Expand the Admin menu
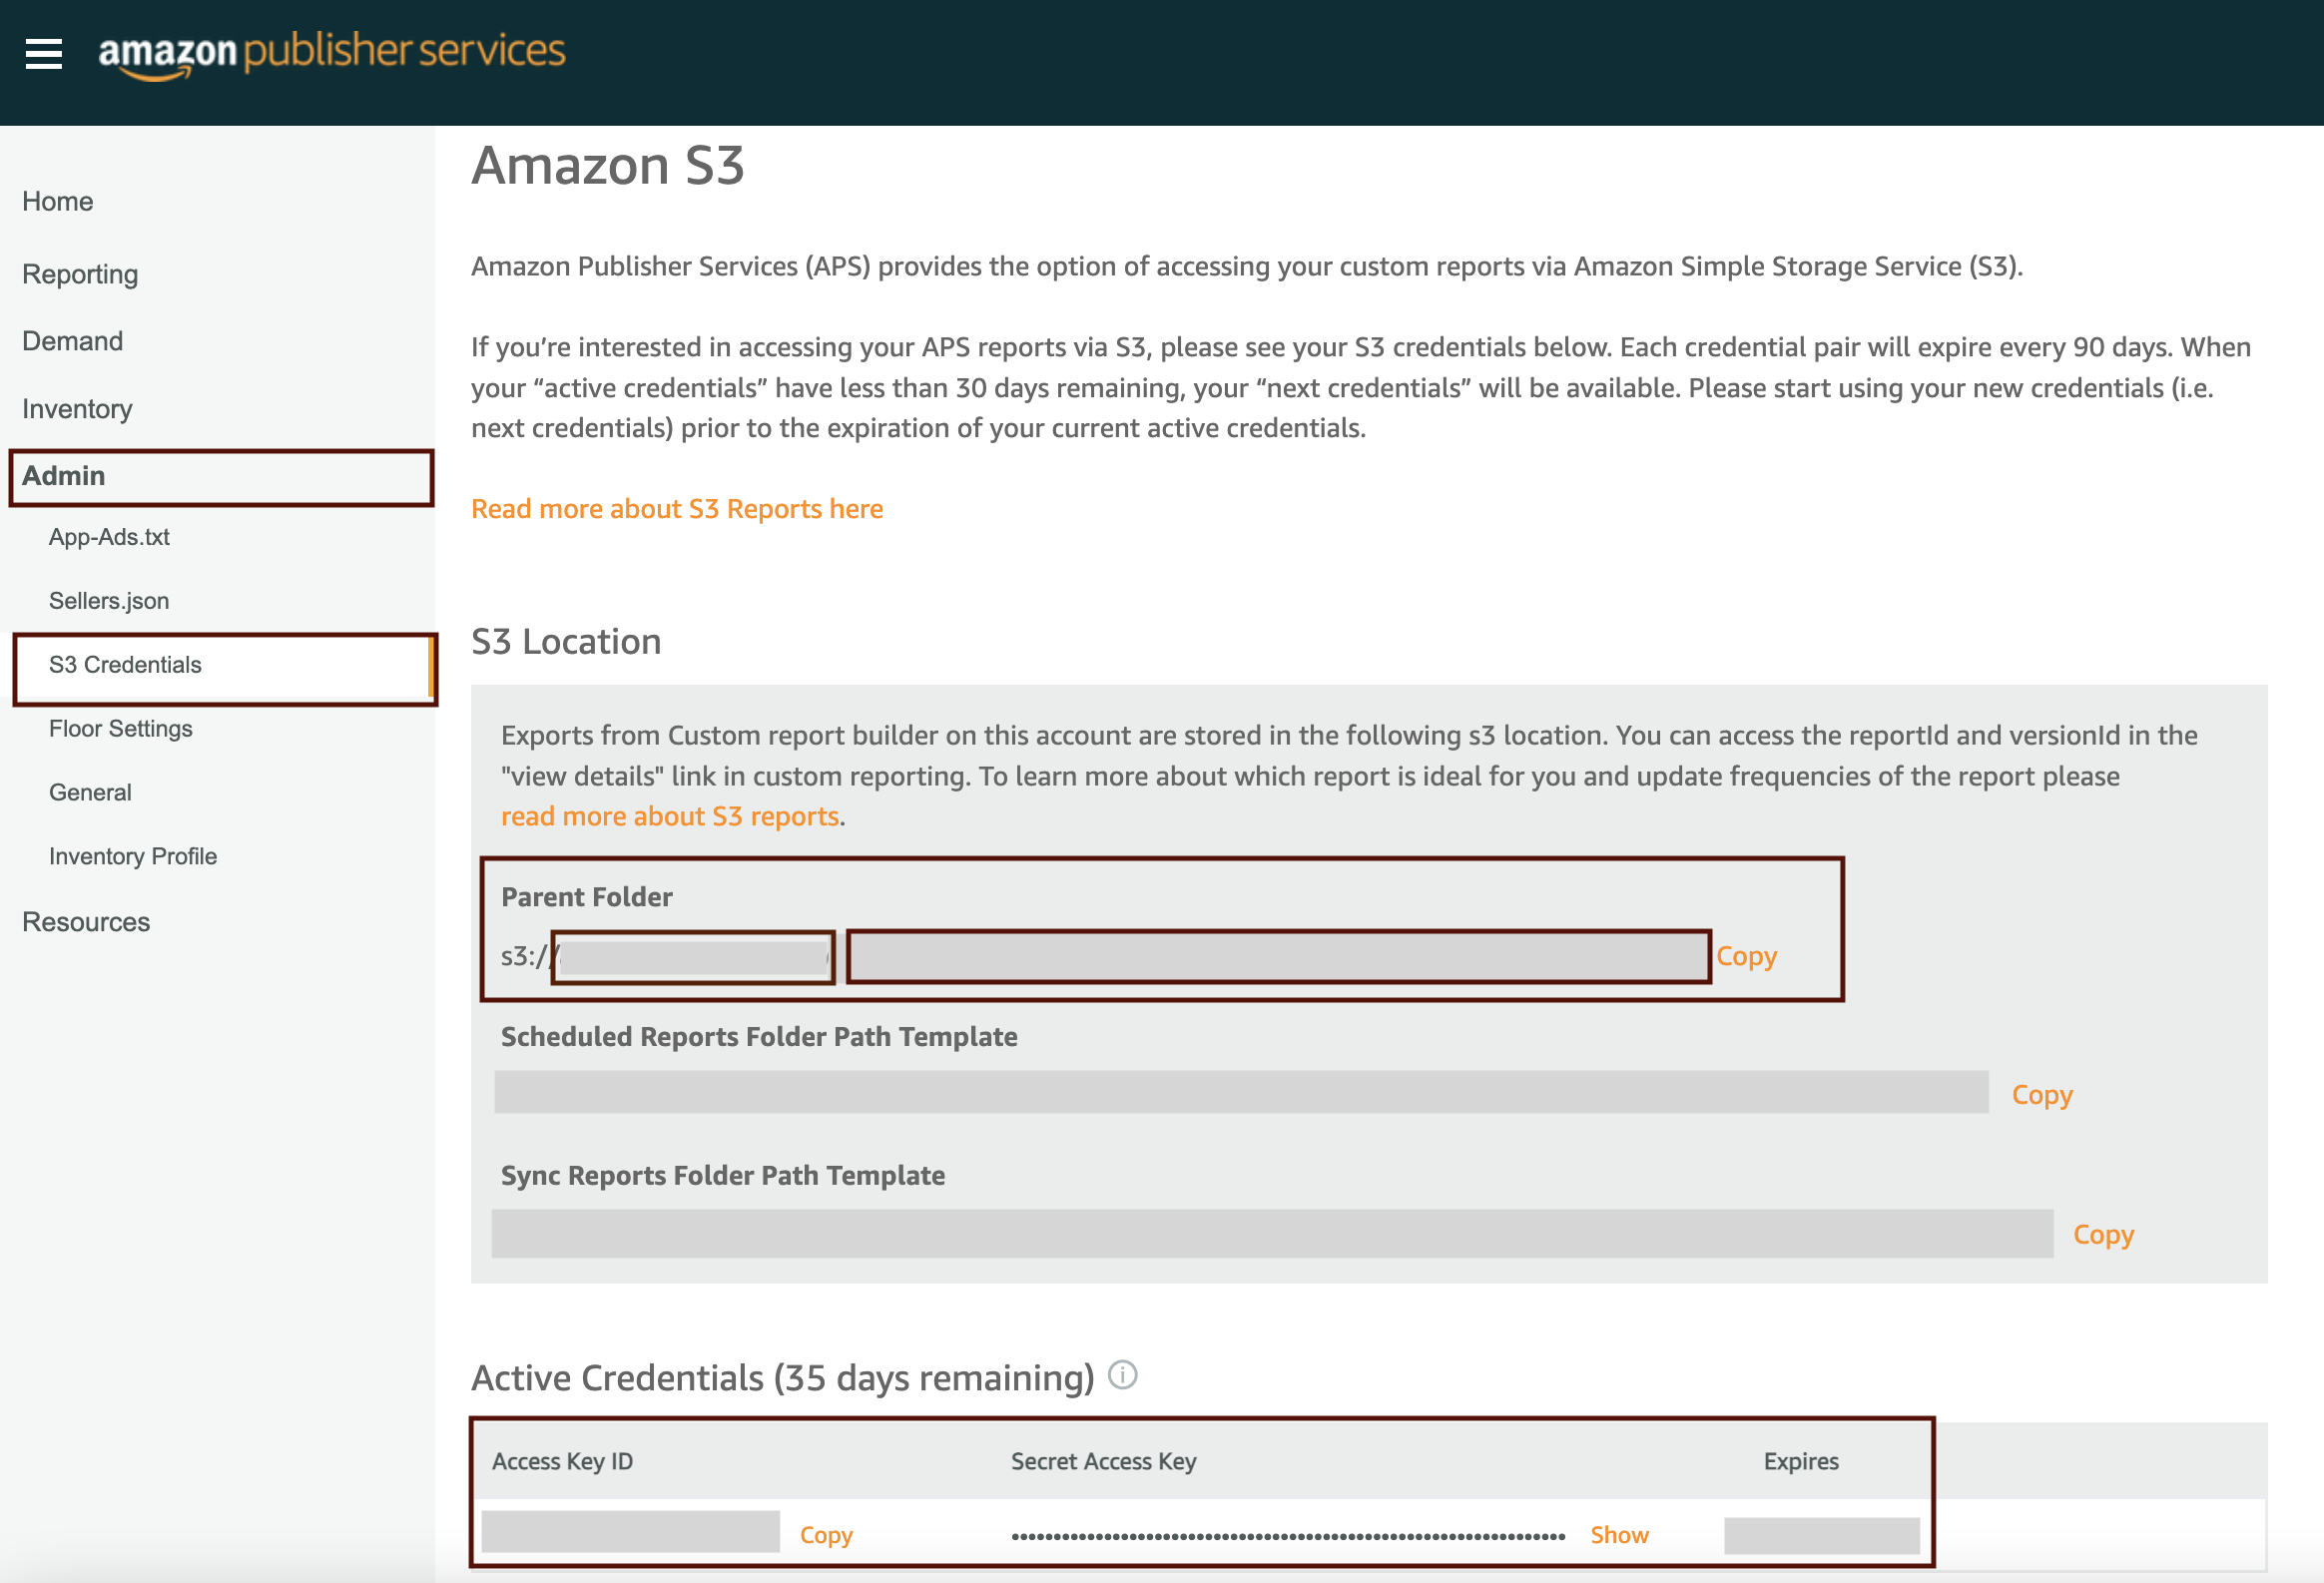Viewport: 2324px width, 1583px height. [x=64, y=476]
